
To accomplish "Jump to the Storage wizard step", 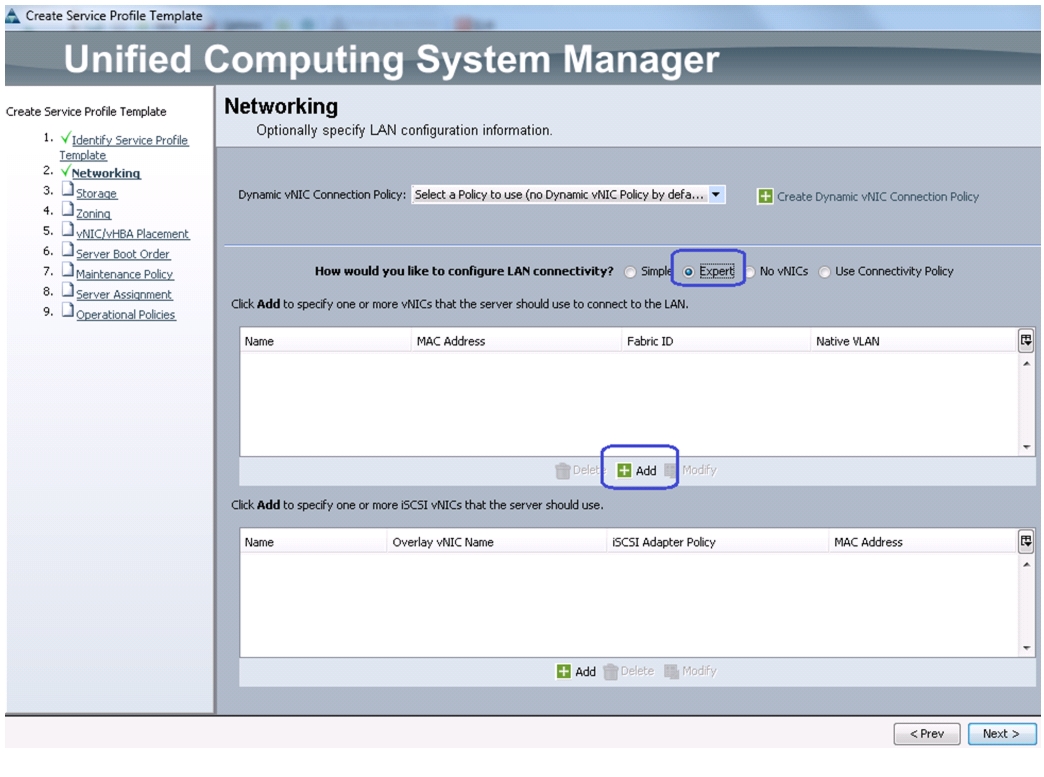I will 97,193.
